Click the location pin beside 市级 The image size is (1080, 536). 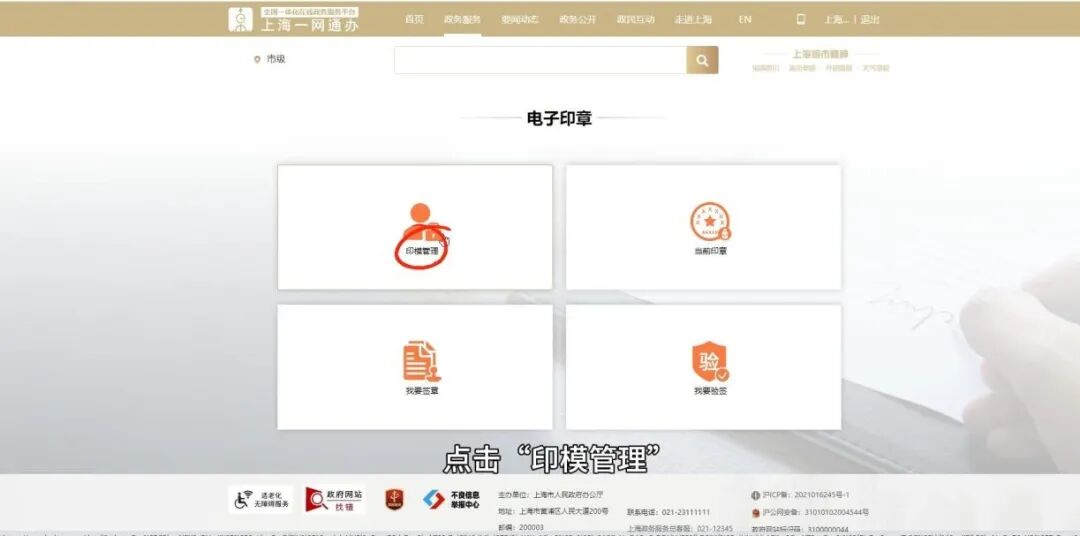coord(258,60)
